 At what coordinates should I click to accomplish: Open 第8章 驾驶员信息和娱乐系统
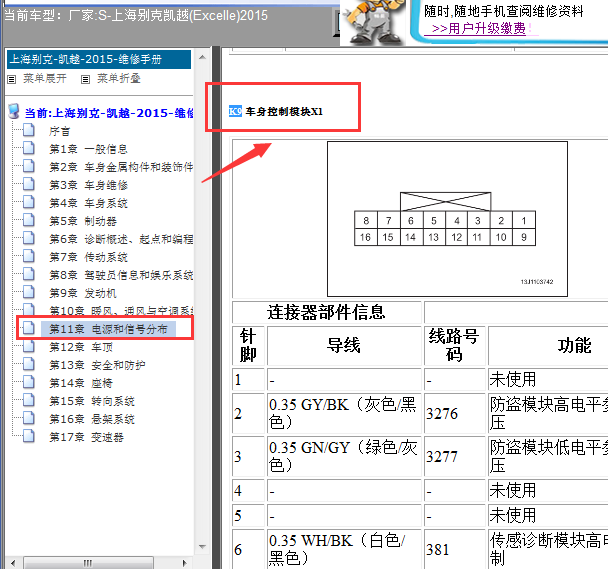click(x=121, y=275)
